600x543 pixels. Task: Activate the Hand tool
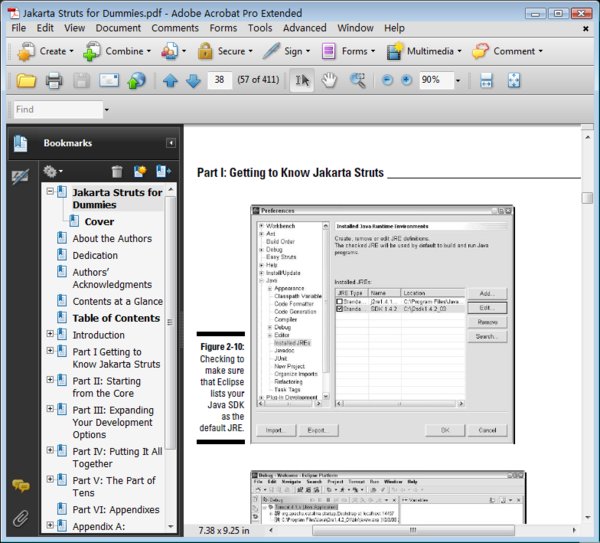click(329, 80)
